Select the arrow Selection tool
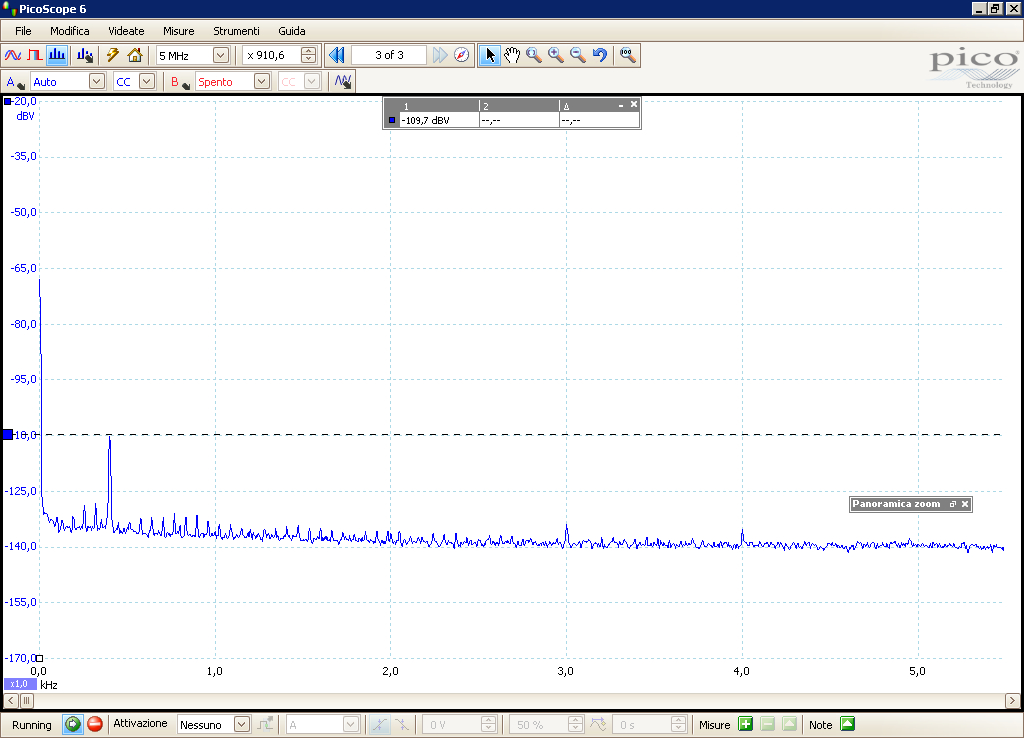Image resolution: width=1024 pixels, height=738 pixels. coord(490,56)
